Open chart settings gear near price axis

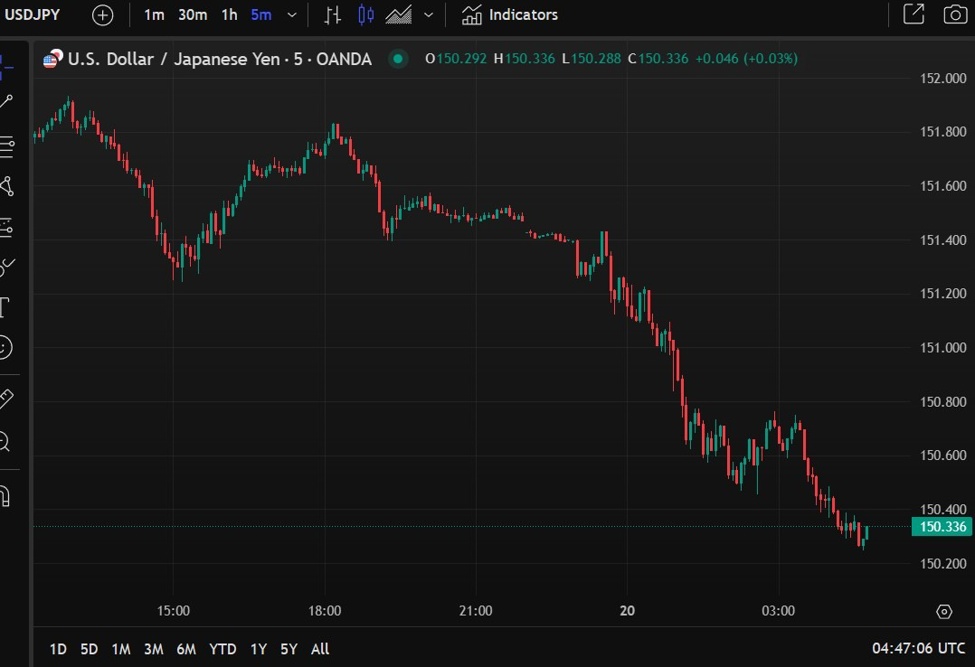(x=944, y=611)
